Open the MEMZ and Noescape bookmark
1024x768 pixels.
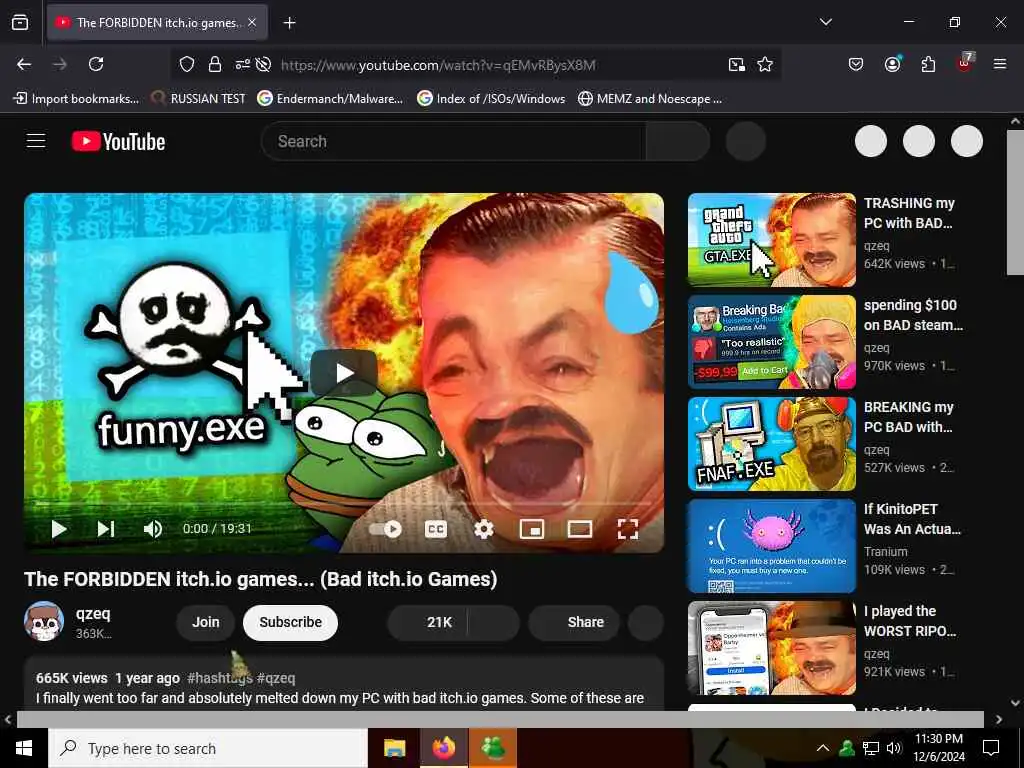(650, 99)
